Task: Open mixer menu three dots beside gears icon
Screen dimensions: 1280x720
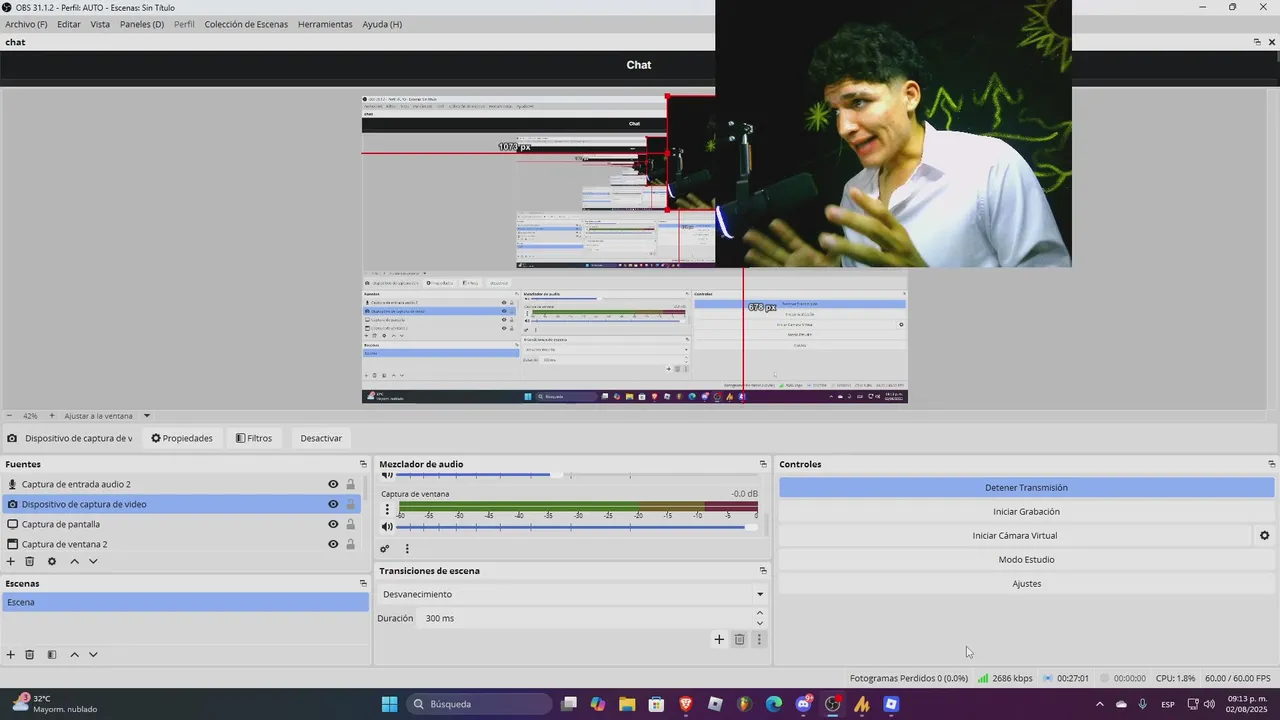Action: [407, 549]
